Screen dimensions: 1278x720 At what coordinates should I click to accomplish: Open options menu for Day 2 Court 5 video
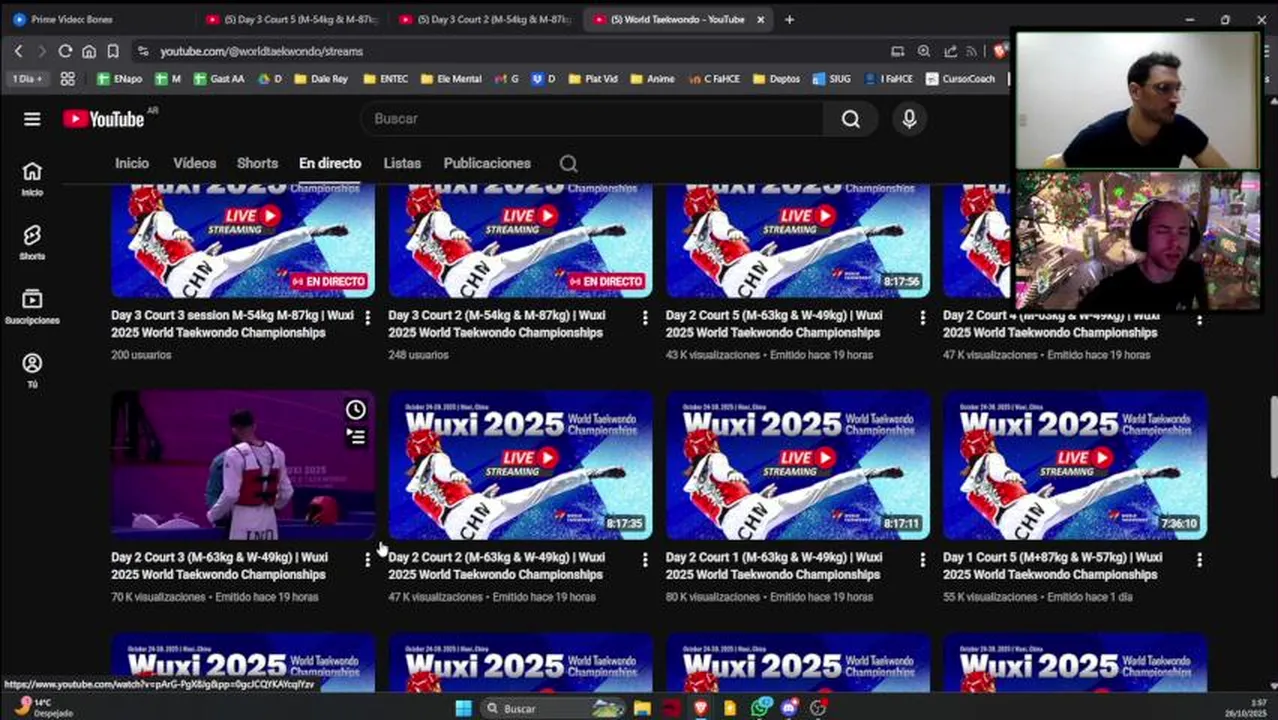click(x=922, y=318)
